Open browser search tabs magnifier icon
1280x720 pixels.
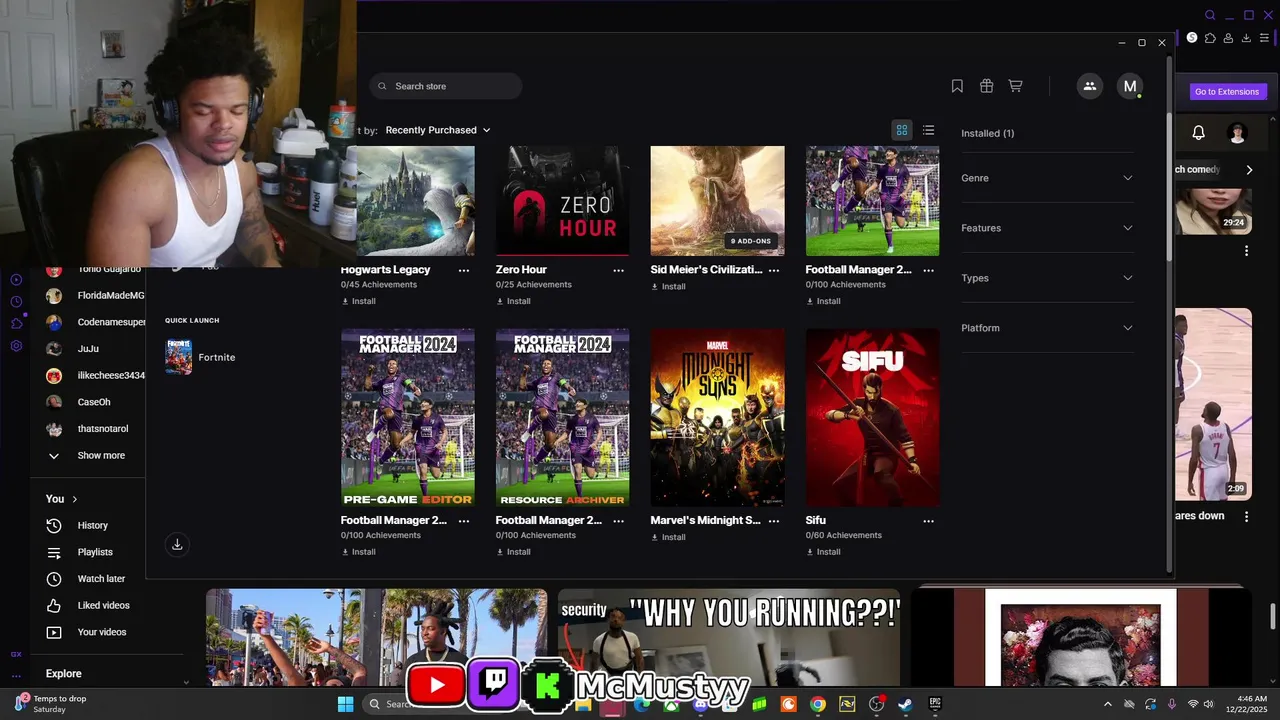click(1210, 15)
